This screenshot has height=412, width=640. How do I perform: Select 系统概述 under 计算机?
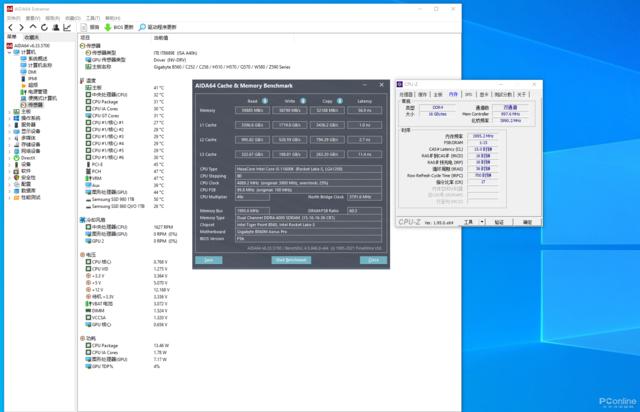(39, 59)
